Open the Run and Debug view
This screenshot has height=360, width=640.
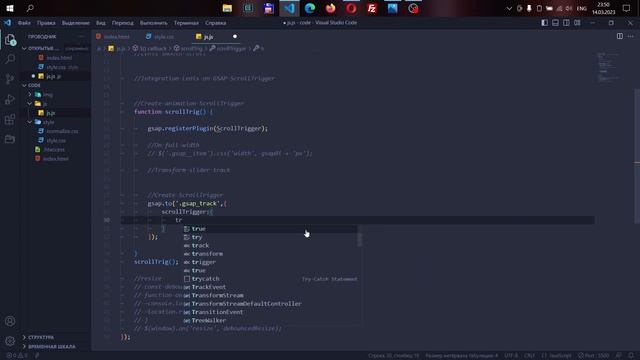(x=10, y=99)
